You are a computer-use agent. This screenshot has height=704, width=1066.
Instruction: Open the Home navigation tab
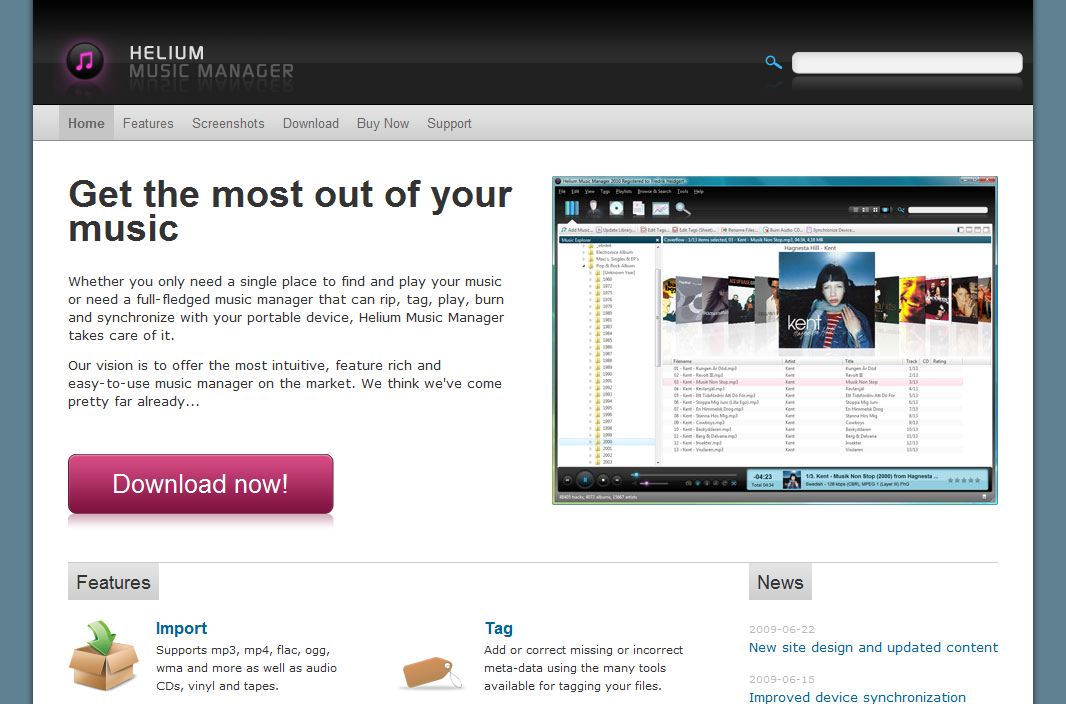86,123
